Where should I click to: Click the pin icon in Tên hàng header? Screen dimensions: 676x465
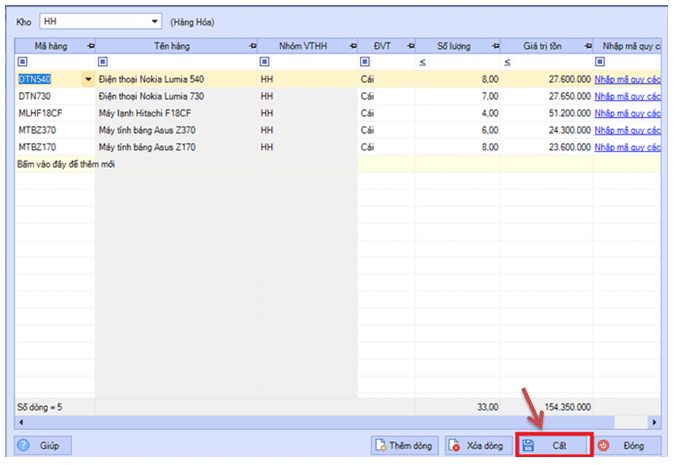(x=249, y=47)
